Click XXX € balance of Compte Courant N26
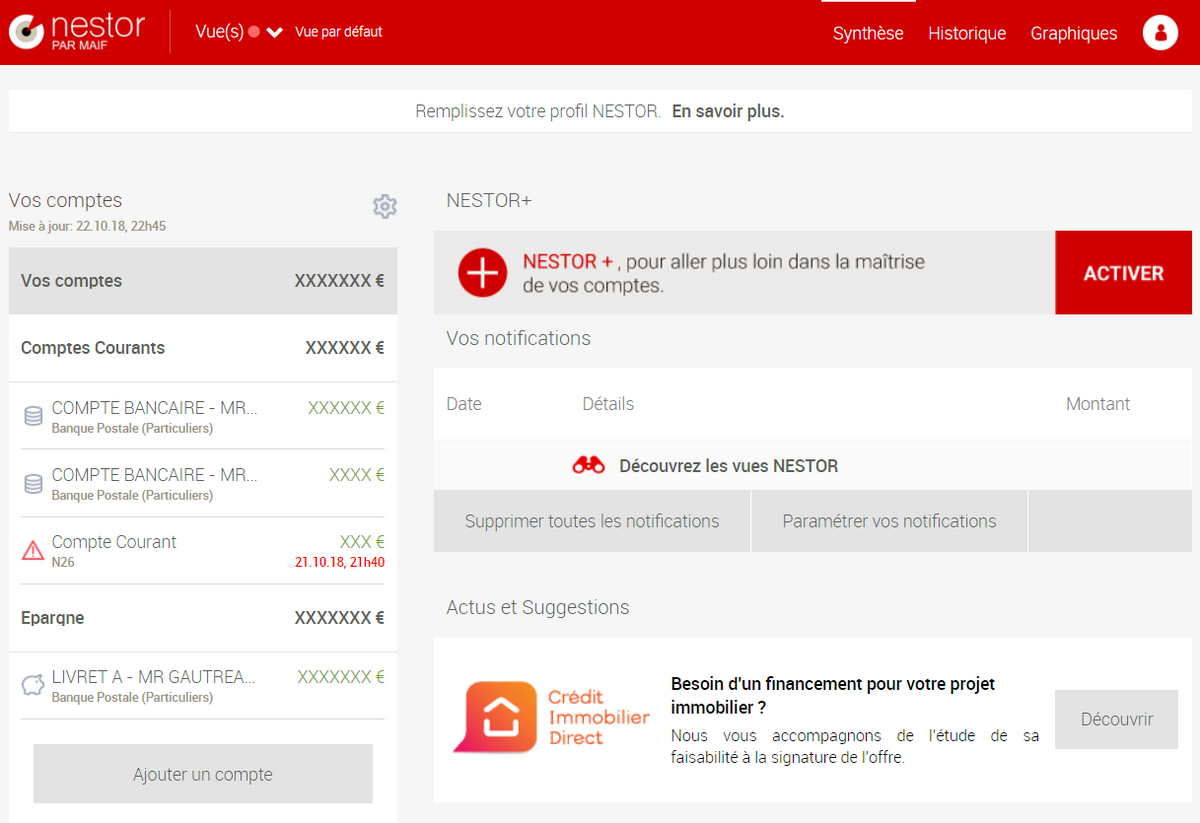This screenshot has width=1200, height=823. point(362,542)
